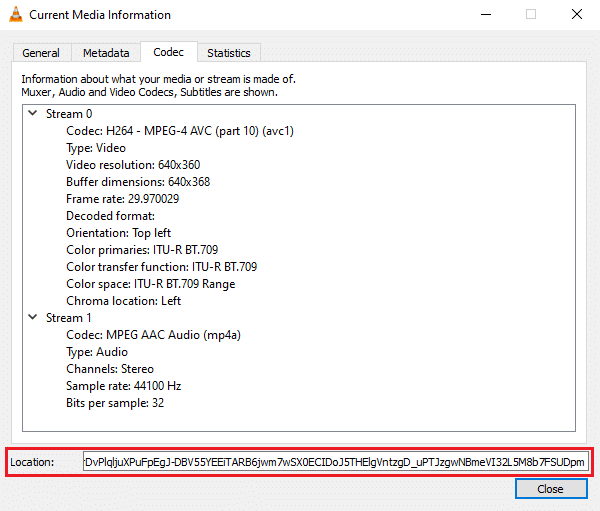
Task: Switch to the General tab
Action: pyautogui.click(x=41, y=53)
